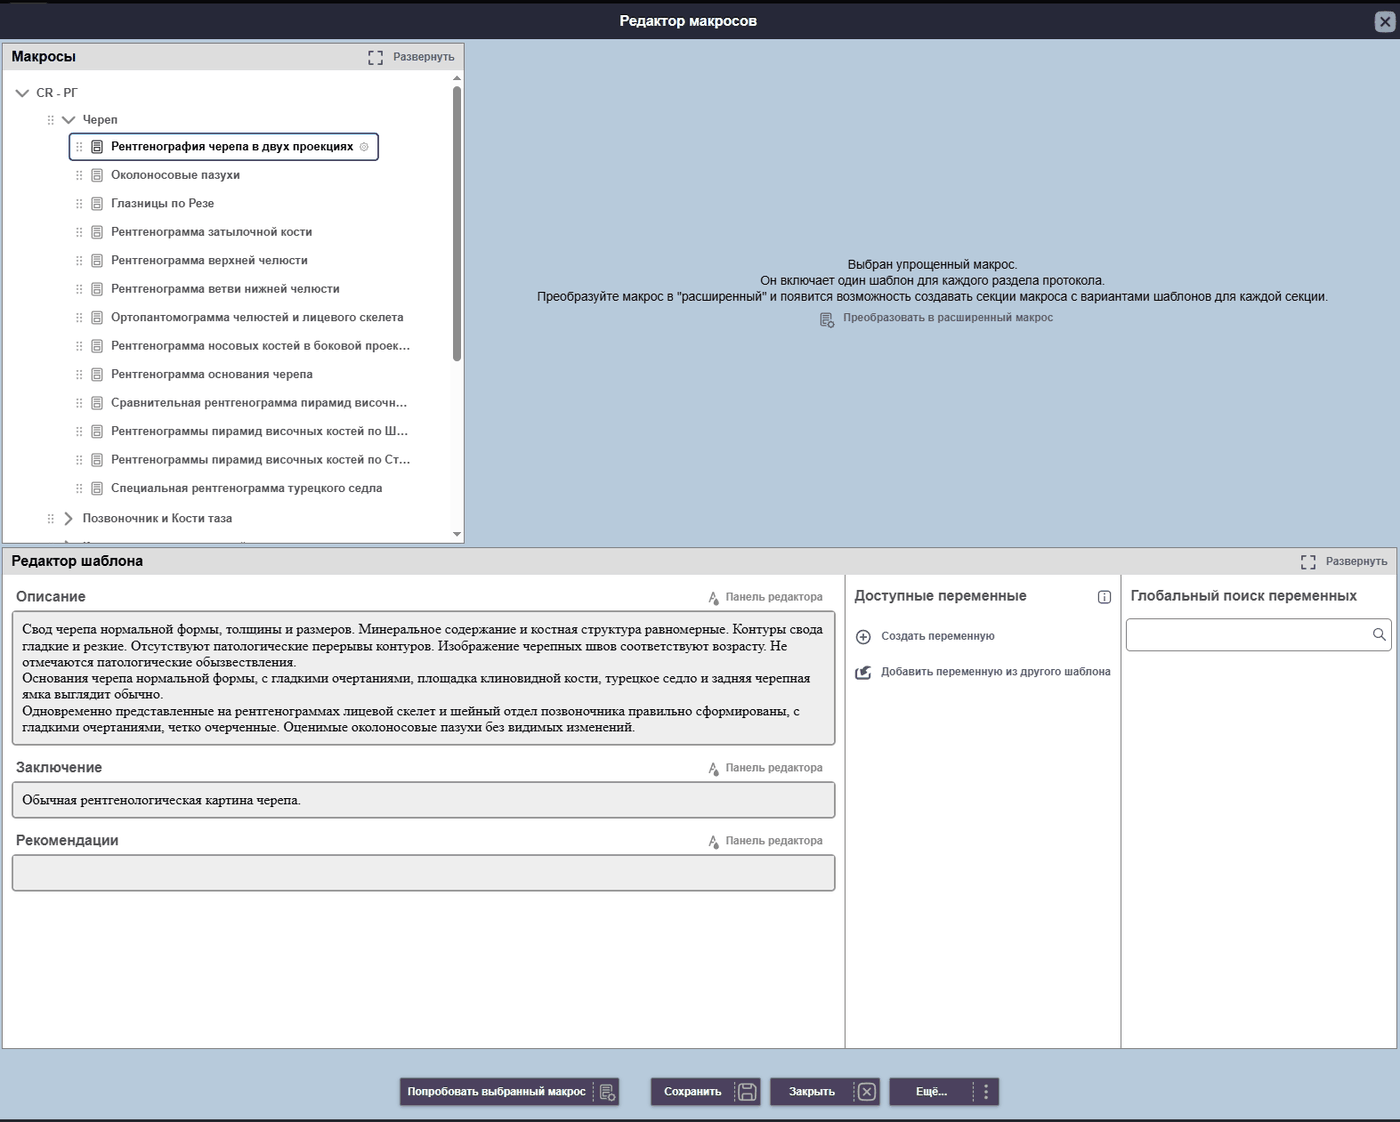The image size is (1400, 1122).
Task: Click the Закрыть button label
Action: click(x=811, y=1091)
